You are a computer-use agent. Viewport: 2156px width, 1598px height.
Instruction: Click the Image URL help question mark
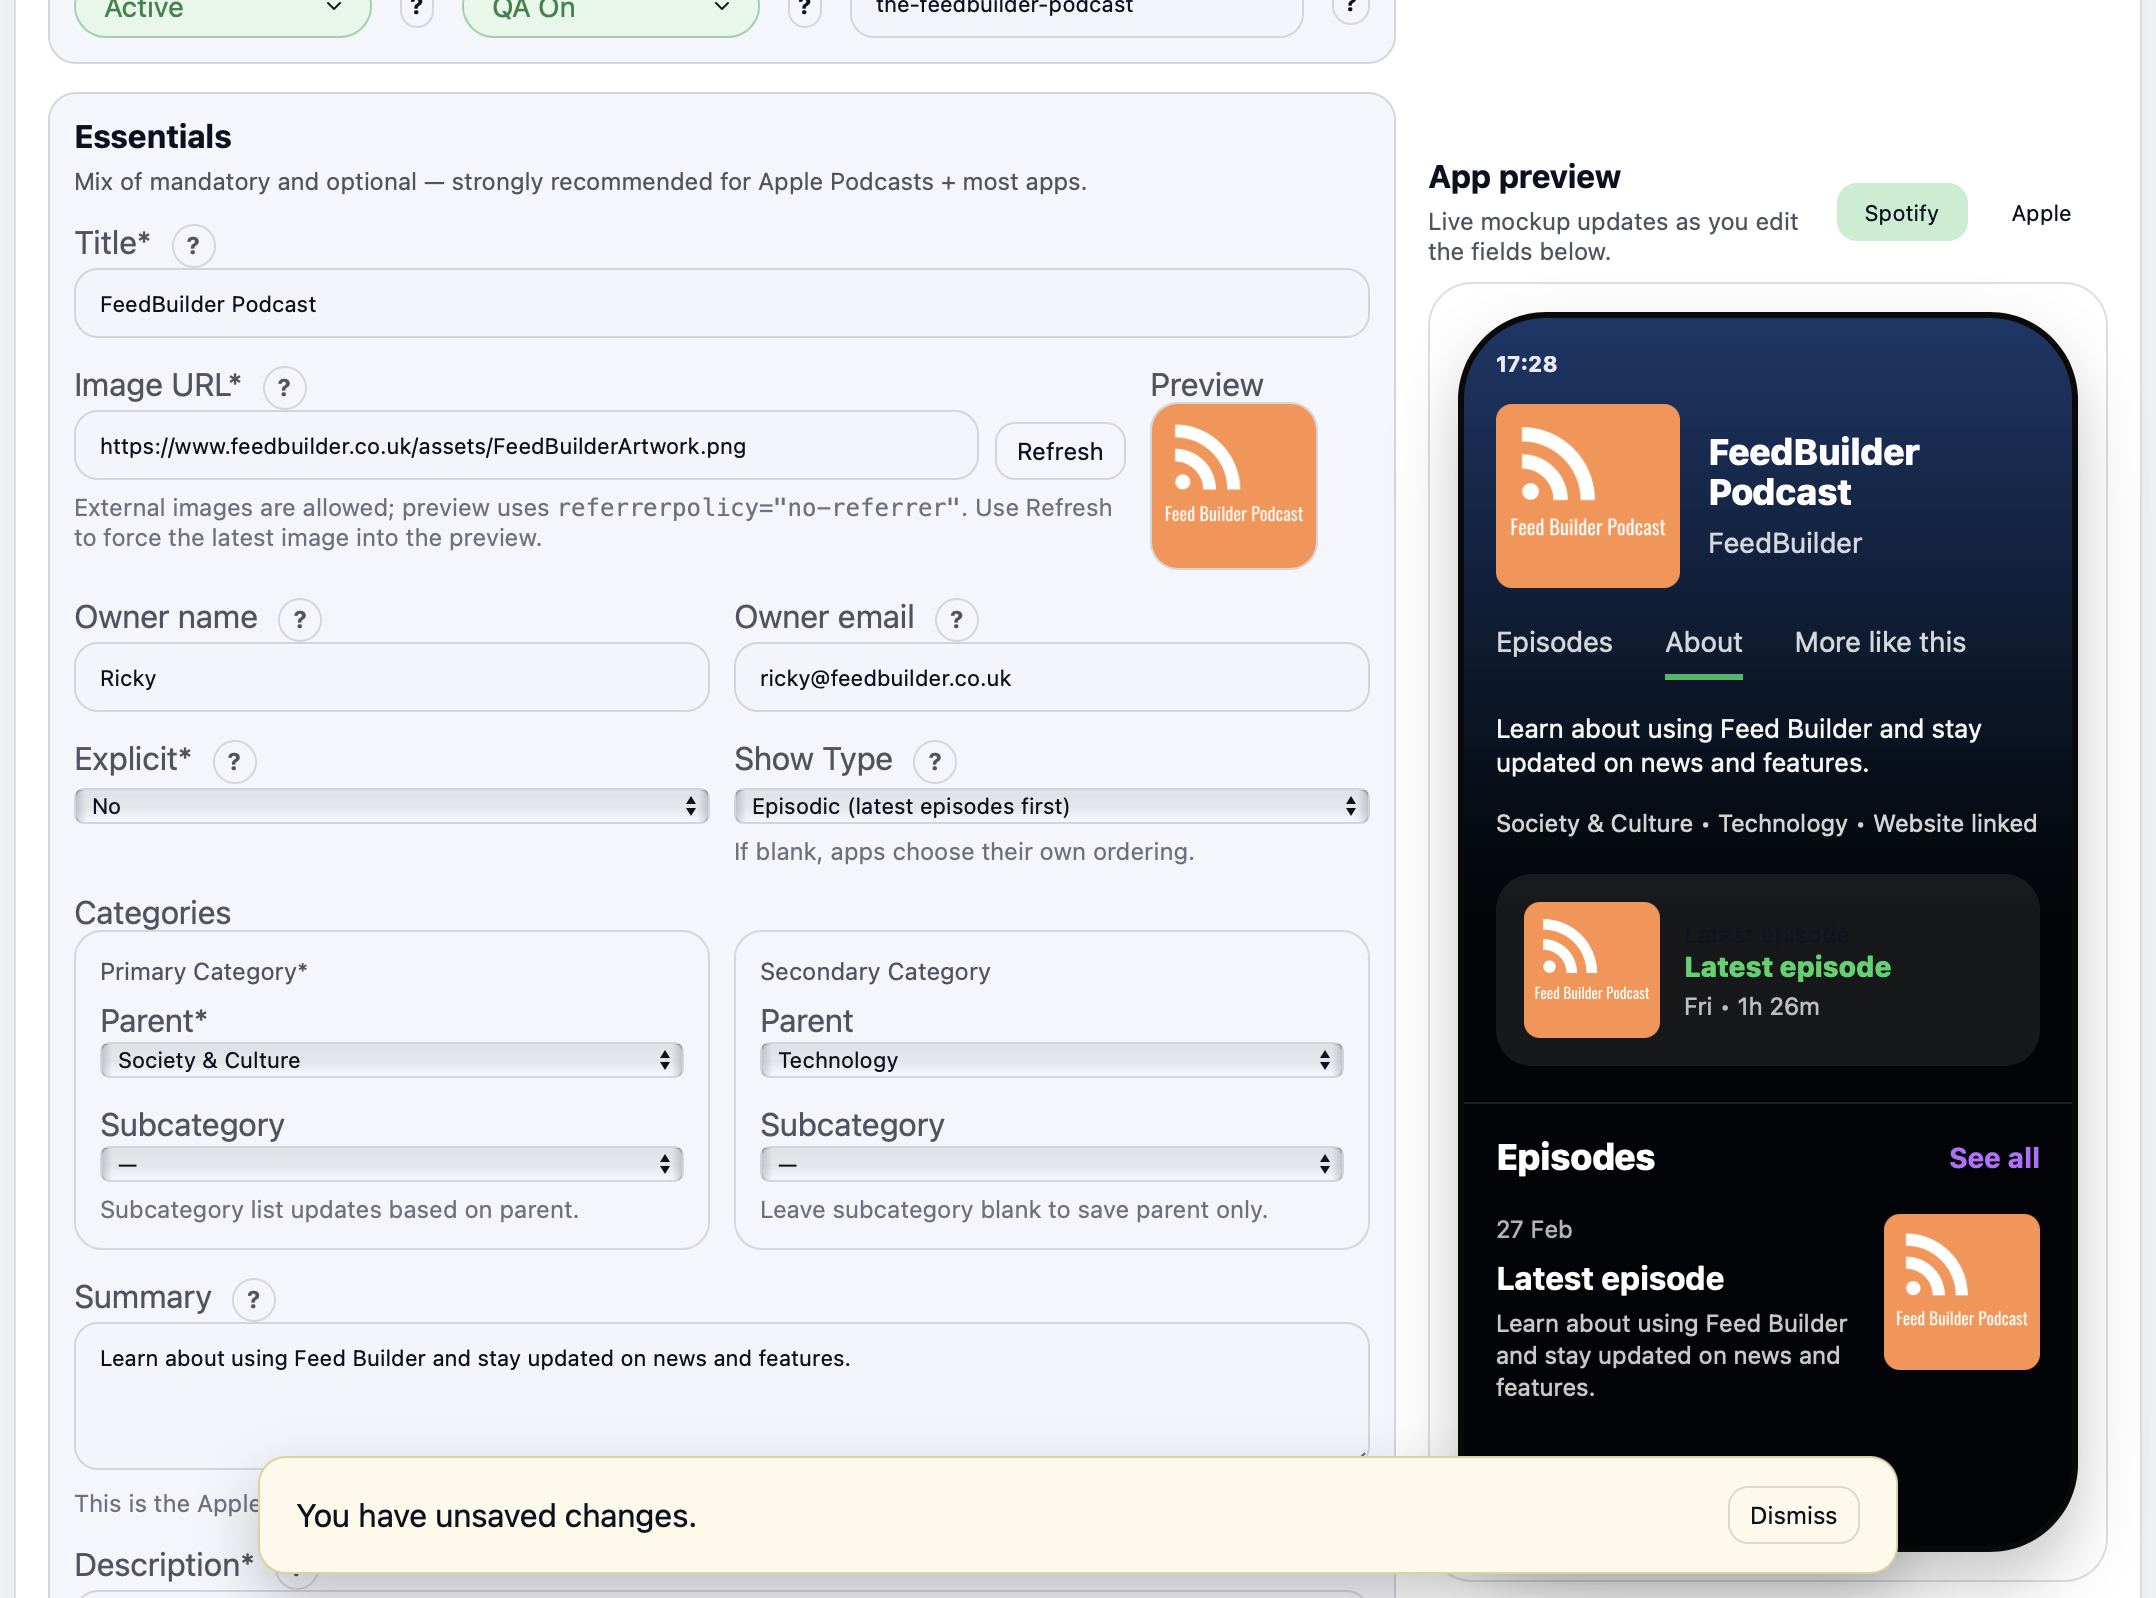tap(284, 388)
